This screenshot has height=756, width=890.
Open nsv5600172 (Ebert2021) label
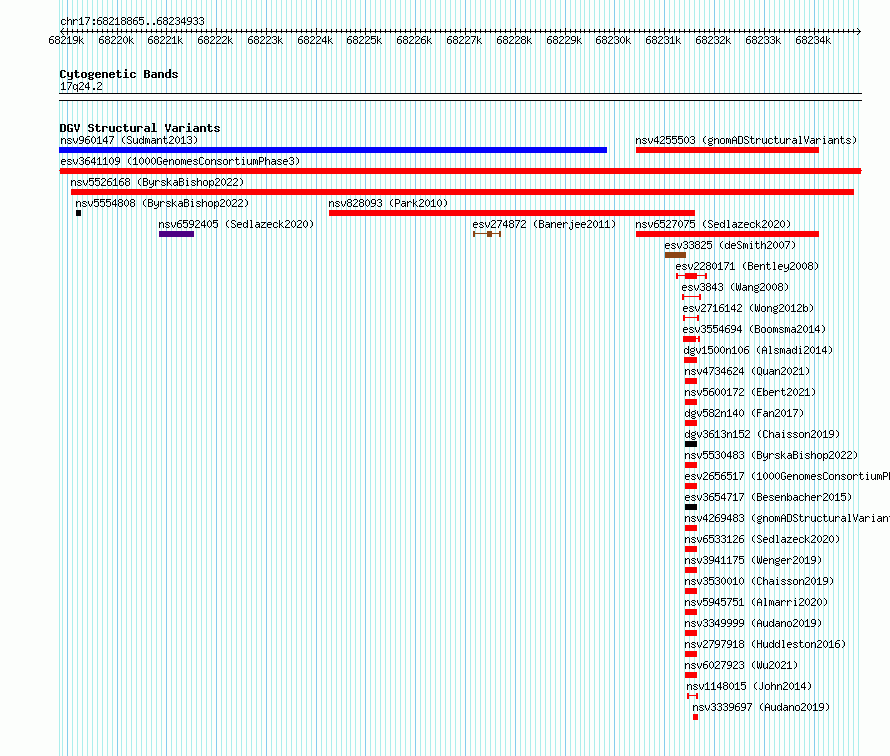pos(750,392)
